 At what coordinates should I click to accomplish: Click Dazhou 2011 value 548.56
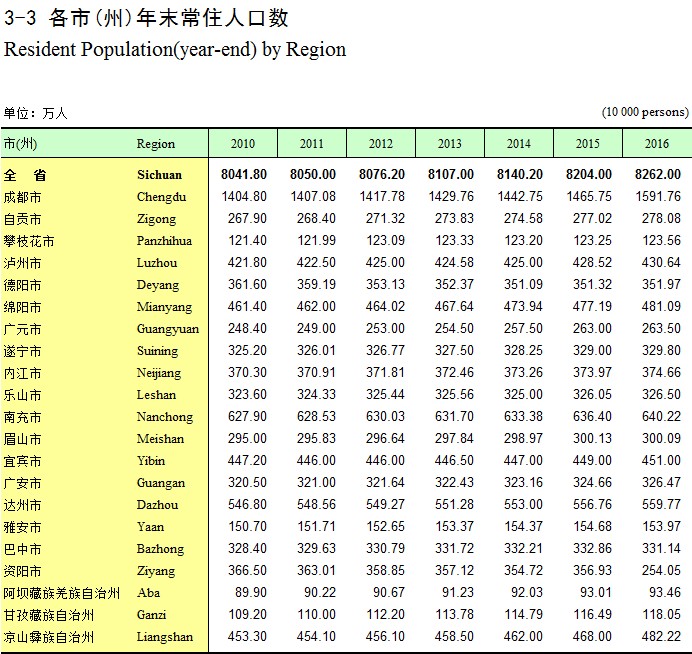pyautogui.click(x=316, y=505)
